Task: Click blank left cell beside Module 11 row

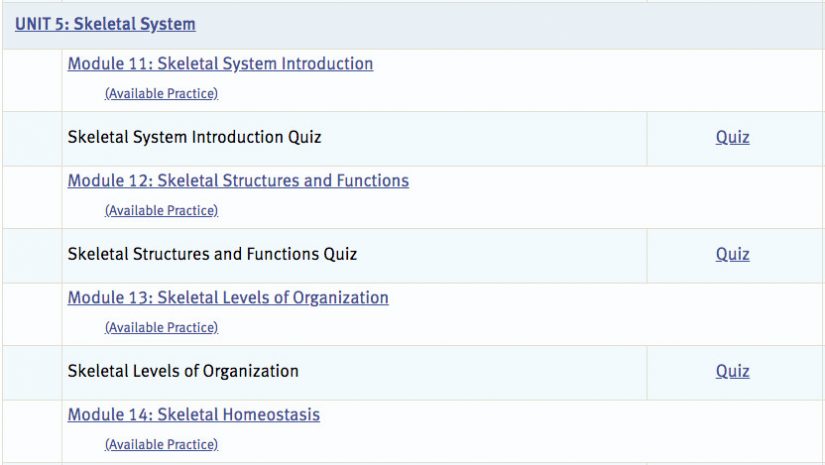Action: 31,80
